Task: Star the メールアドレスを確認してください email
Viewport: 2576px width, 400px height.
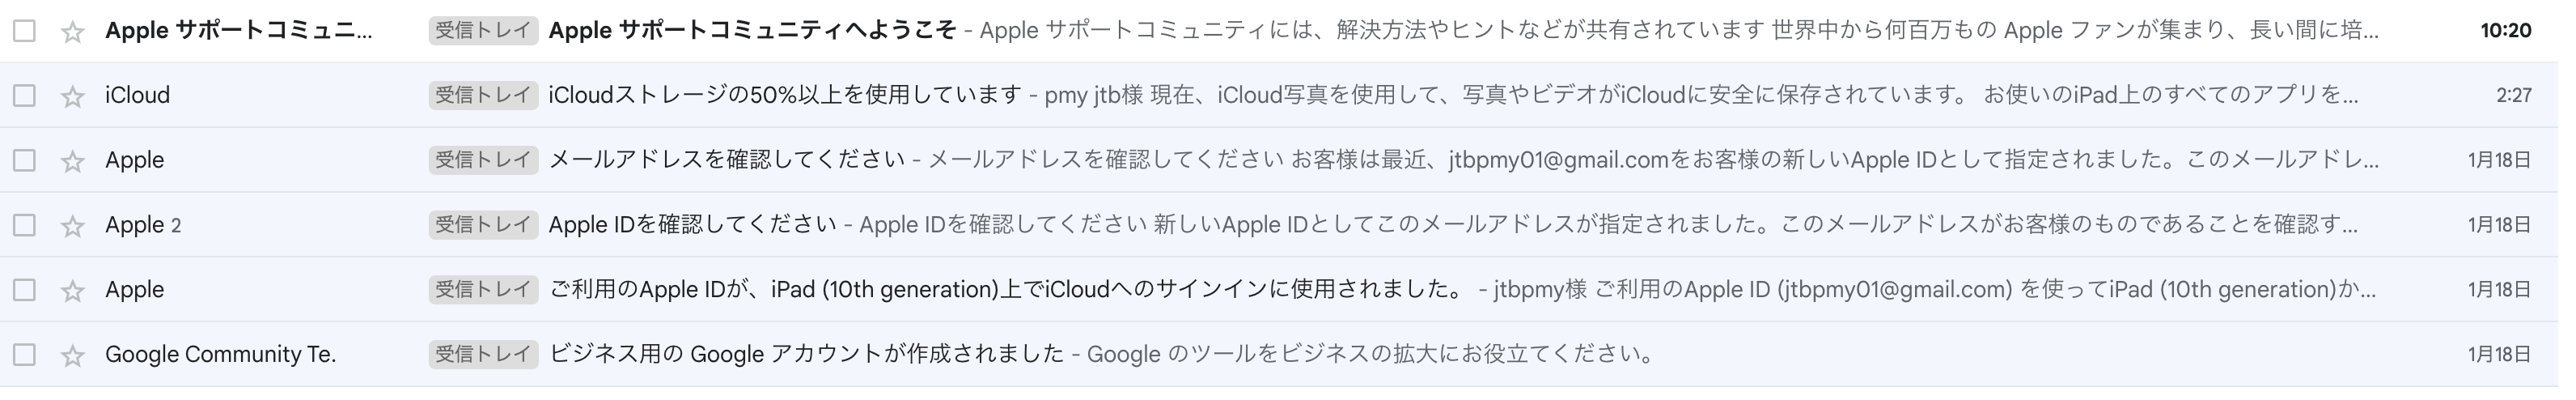Action: 72,161
